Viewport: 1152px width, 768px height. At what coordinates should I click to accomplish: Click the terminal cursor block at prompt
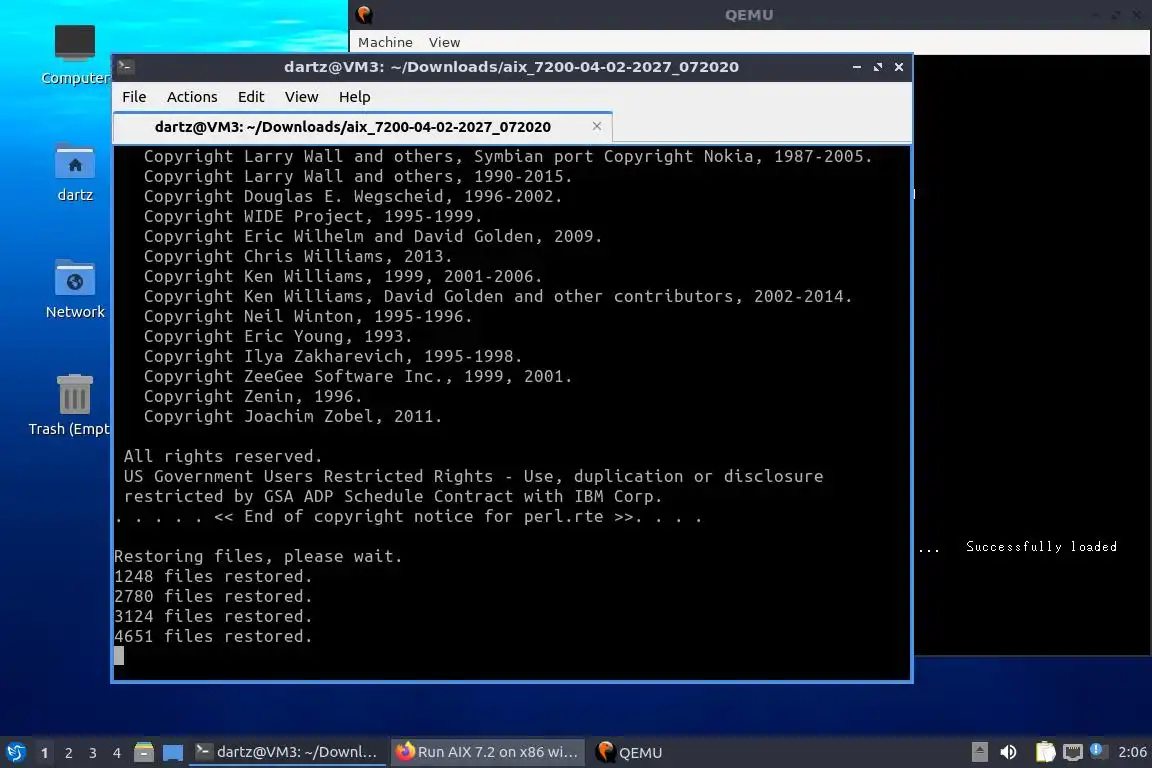[119, 656]
